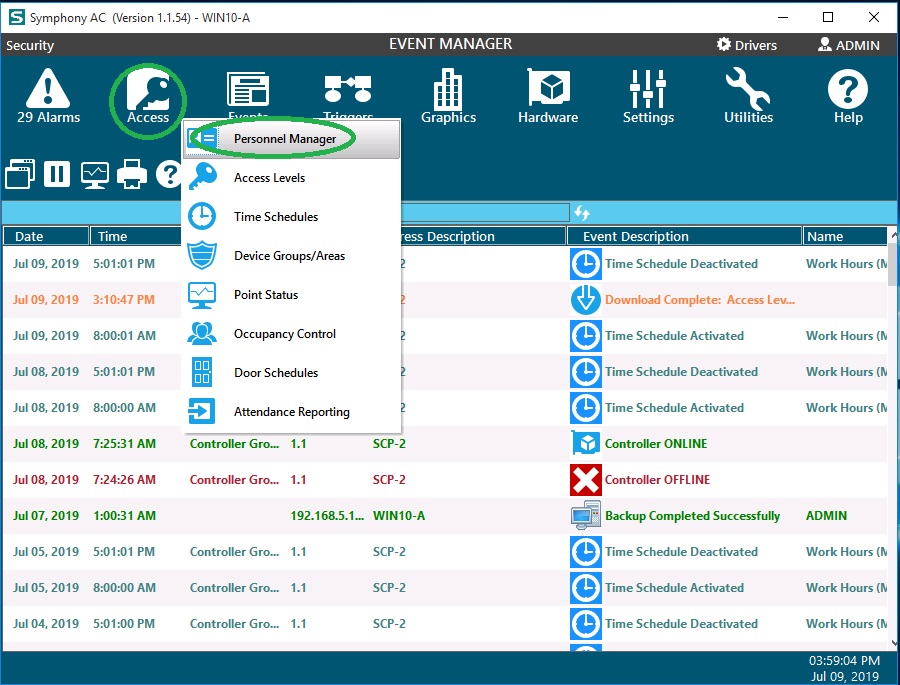Click clock icon for Jul 09 8:00:01 AM event

pos(585,335)
